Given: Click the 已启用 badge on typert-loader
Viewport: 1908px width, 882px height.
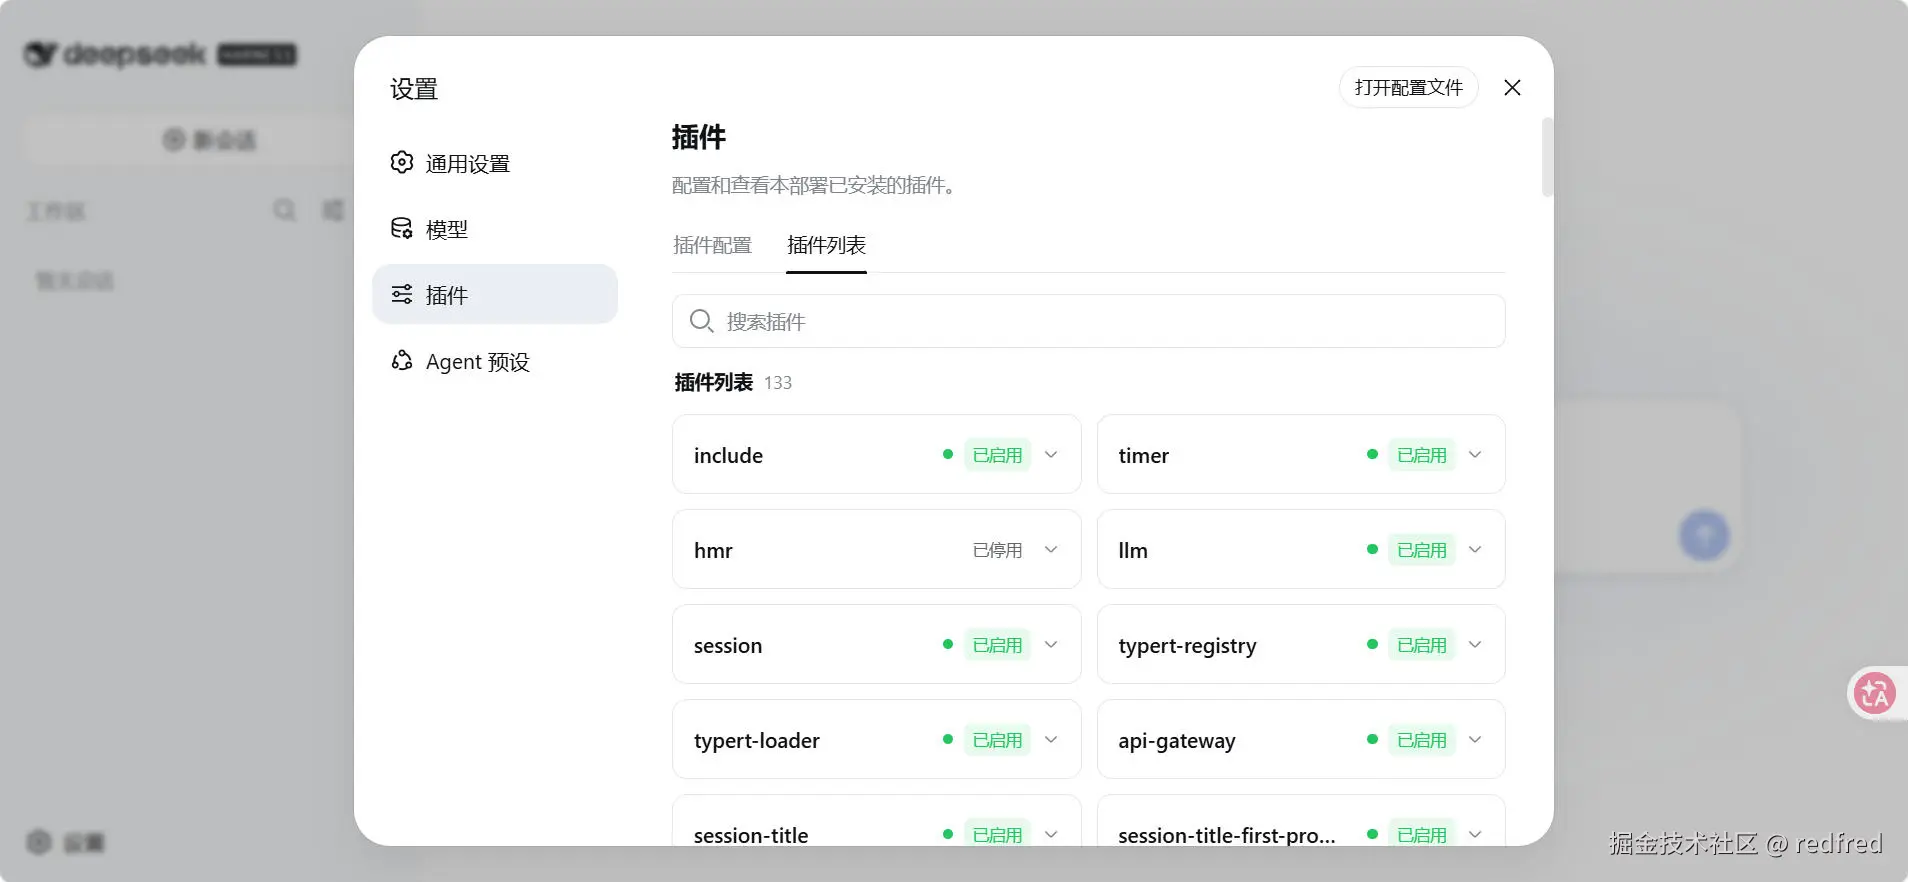Looking at the screenshot, I should coord(997,740).
